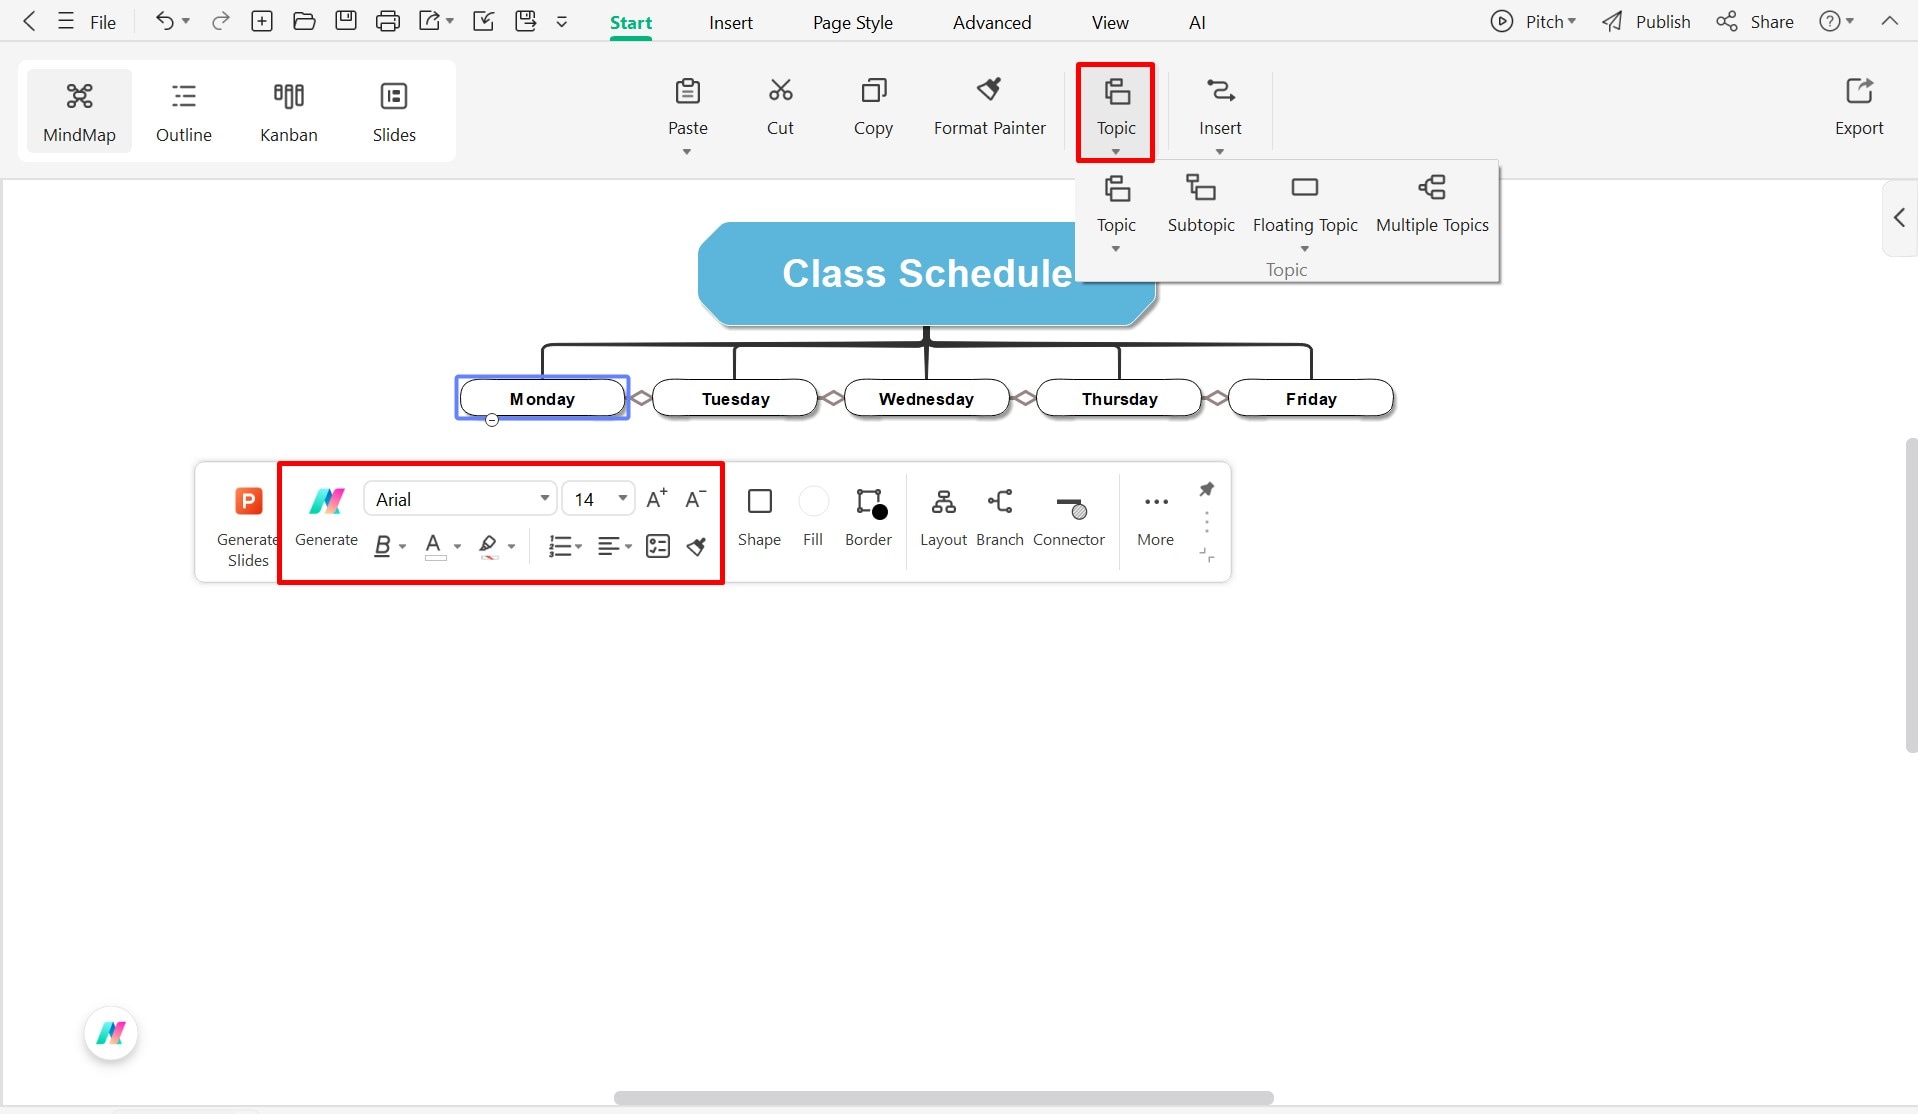Open the Paste dropdown arrow

[x=687, y=152]
